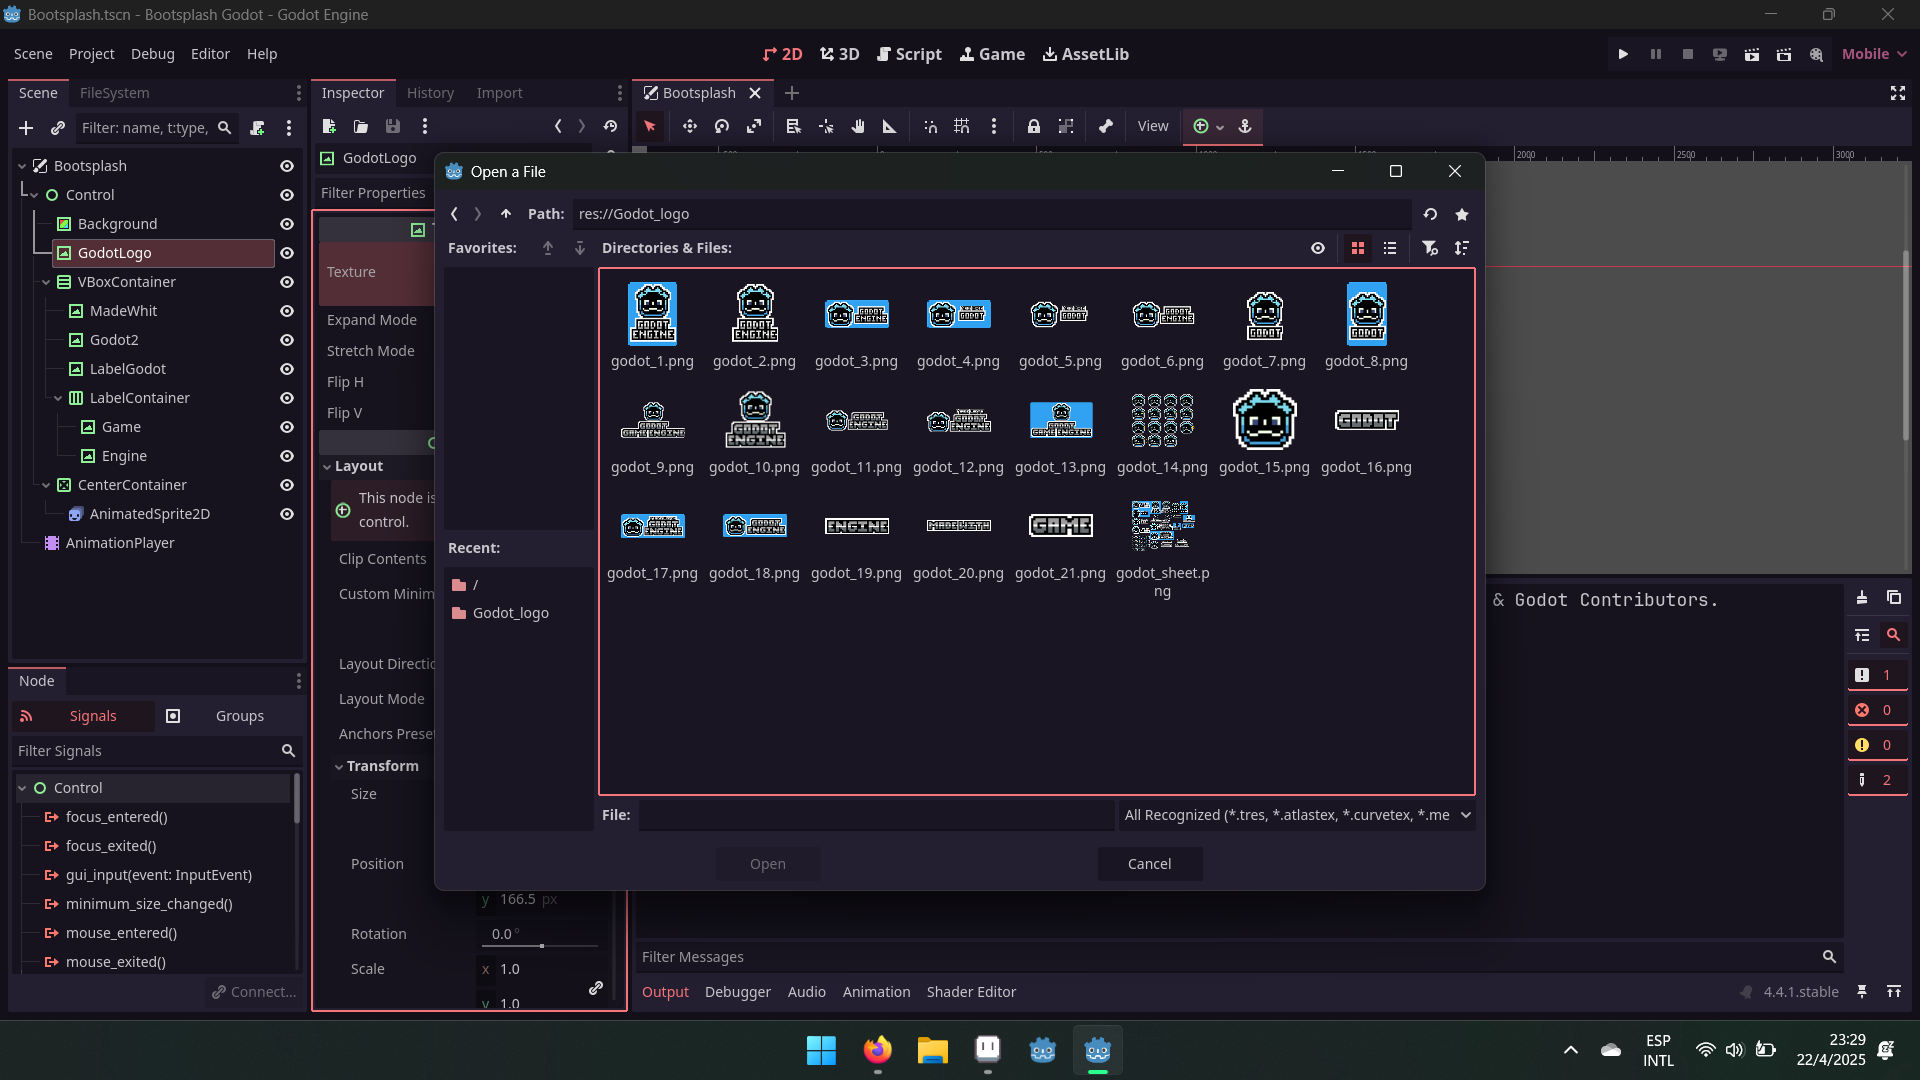
Task: Open file sort options in dialog
Action: click(x=1462, y=248)
